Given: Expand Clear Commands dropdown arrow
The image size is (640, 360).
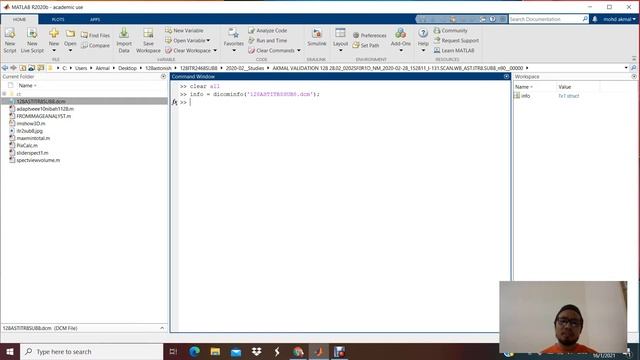Looking at the screenshot, I should pyautogui.click(x=299, y=51).
